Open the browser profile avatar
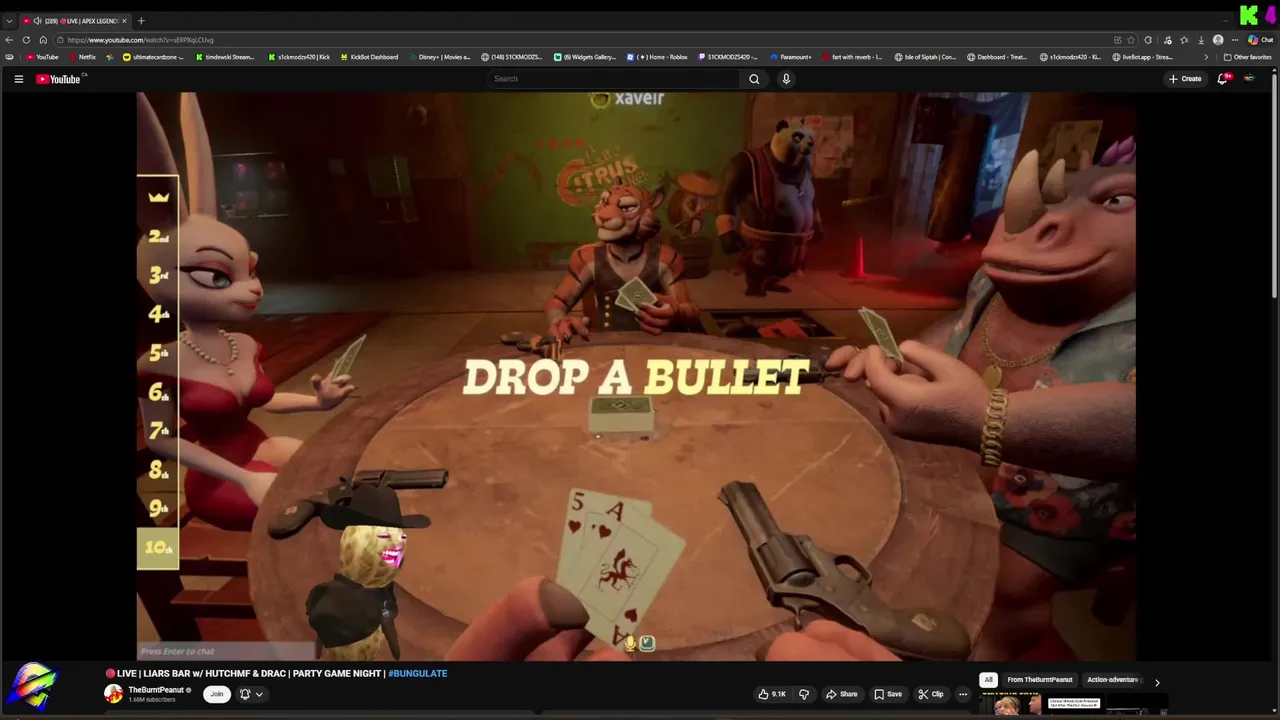 point(1218,40)
